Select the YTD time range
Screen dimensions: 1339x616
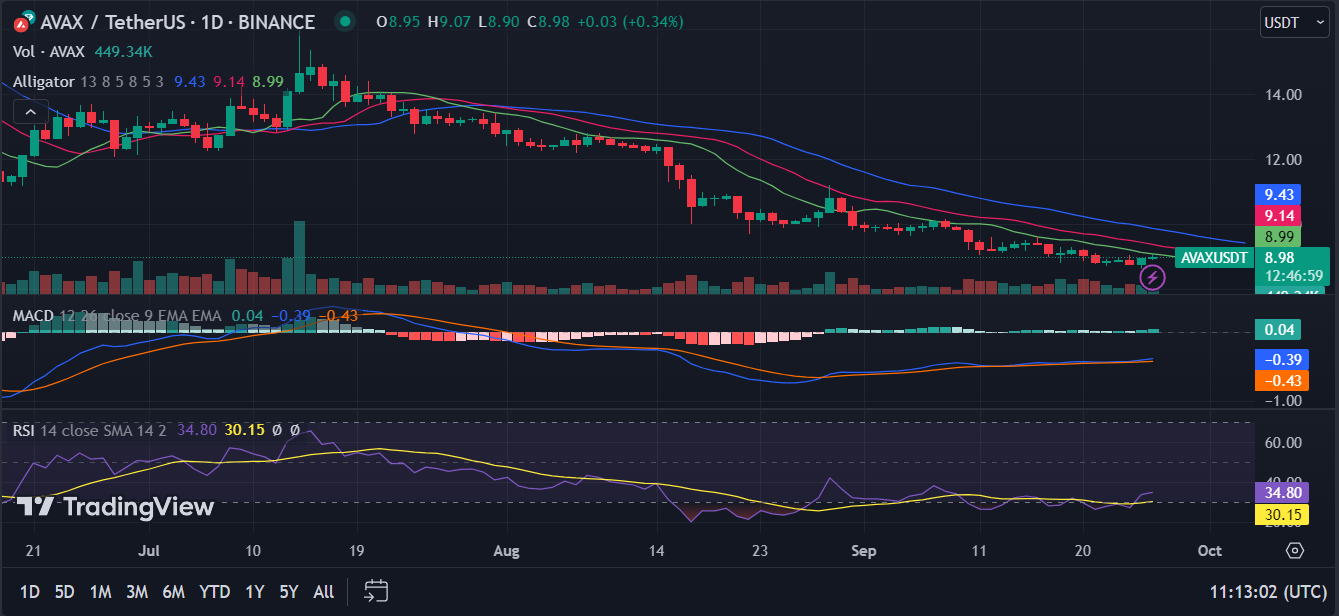(214, 591)
